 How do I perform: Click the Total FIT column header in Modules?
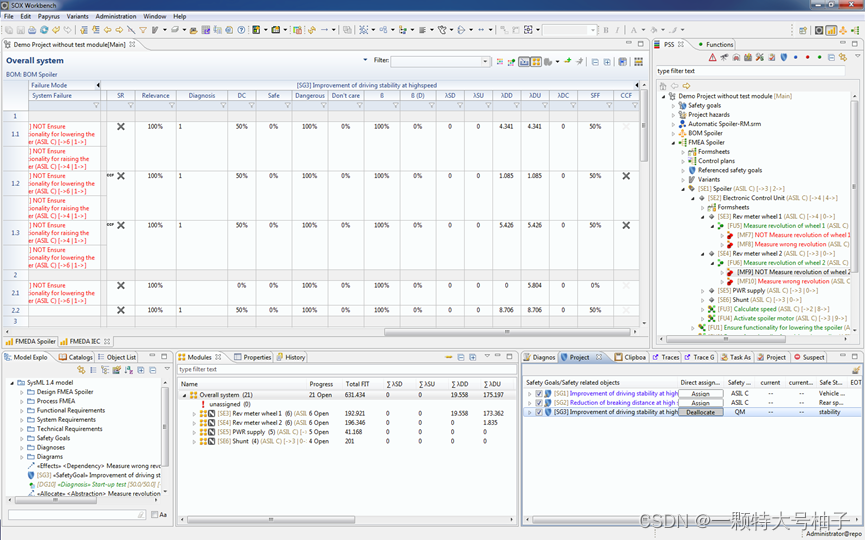pos(357,384)
